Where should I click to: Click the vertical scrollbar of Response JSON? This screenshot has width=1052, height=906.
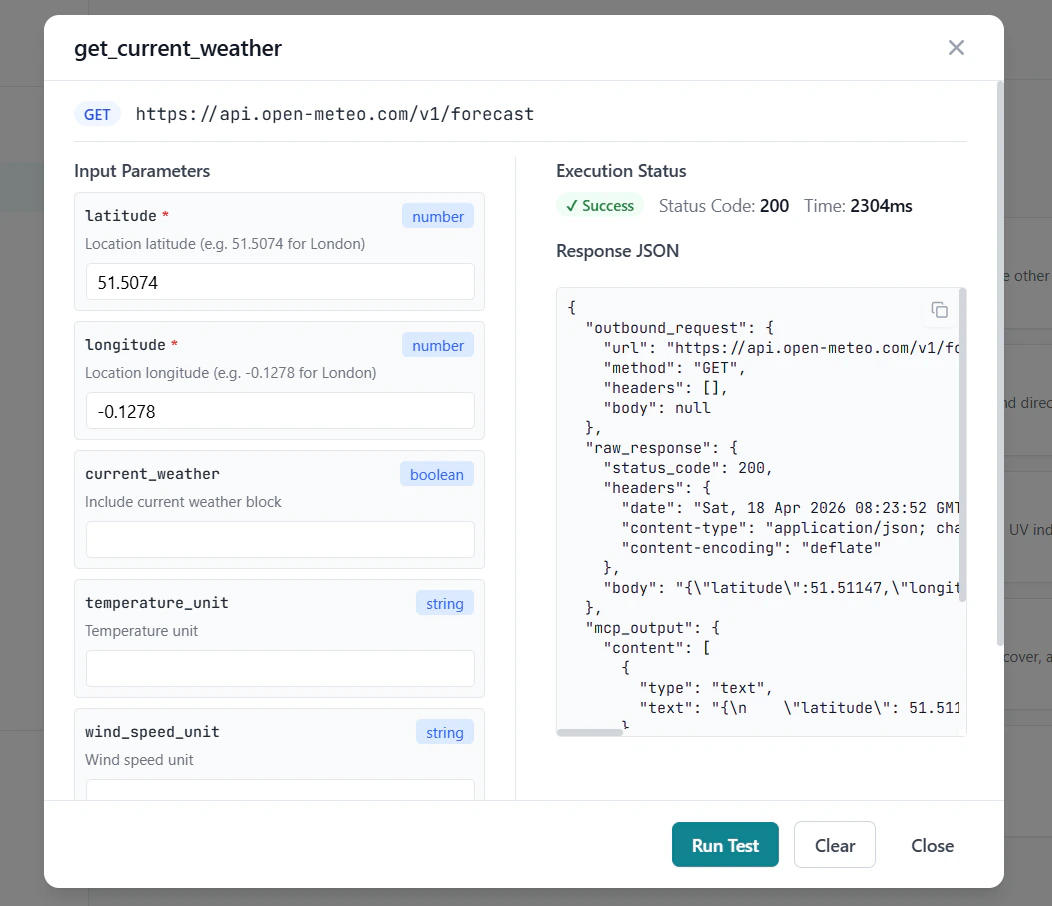963,445
